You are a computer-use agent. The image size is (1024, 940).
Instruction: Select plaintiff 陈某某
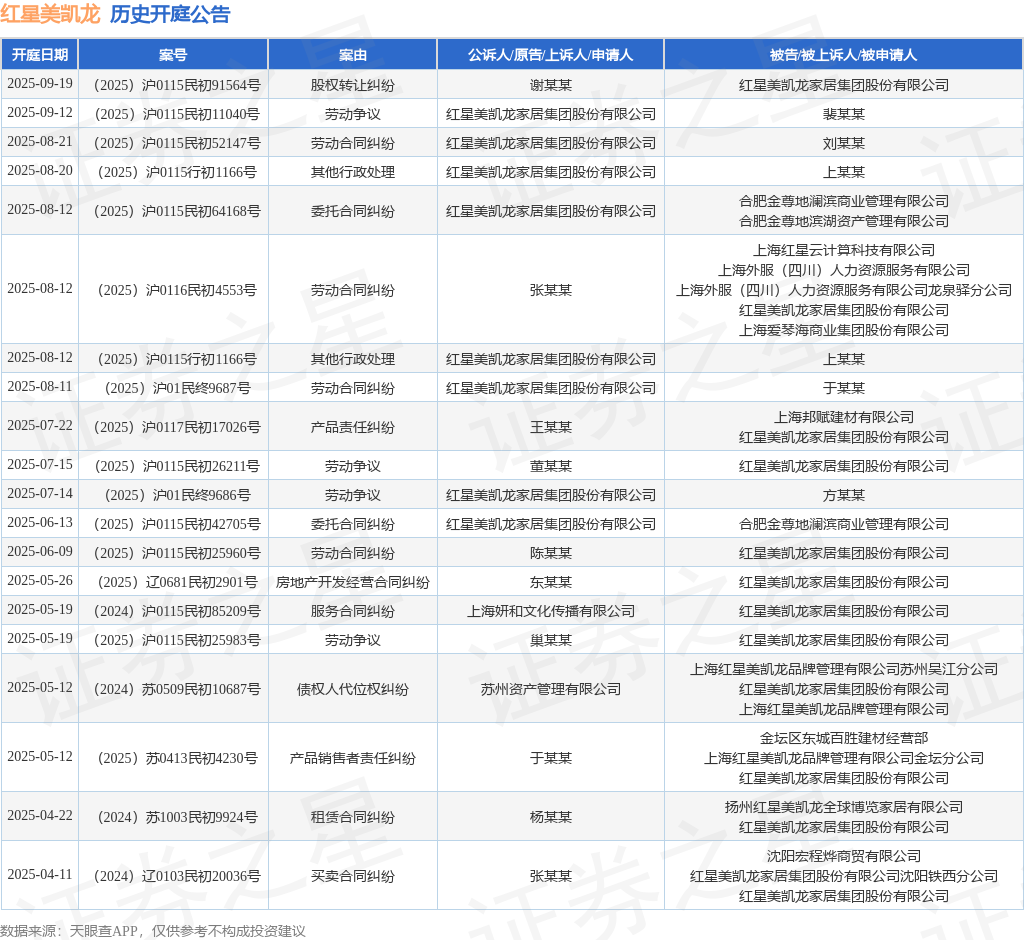[x=551, y=553]
